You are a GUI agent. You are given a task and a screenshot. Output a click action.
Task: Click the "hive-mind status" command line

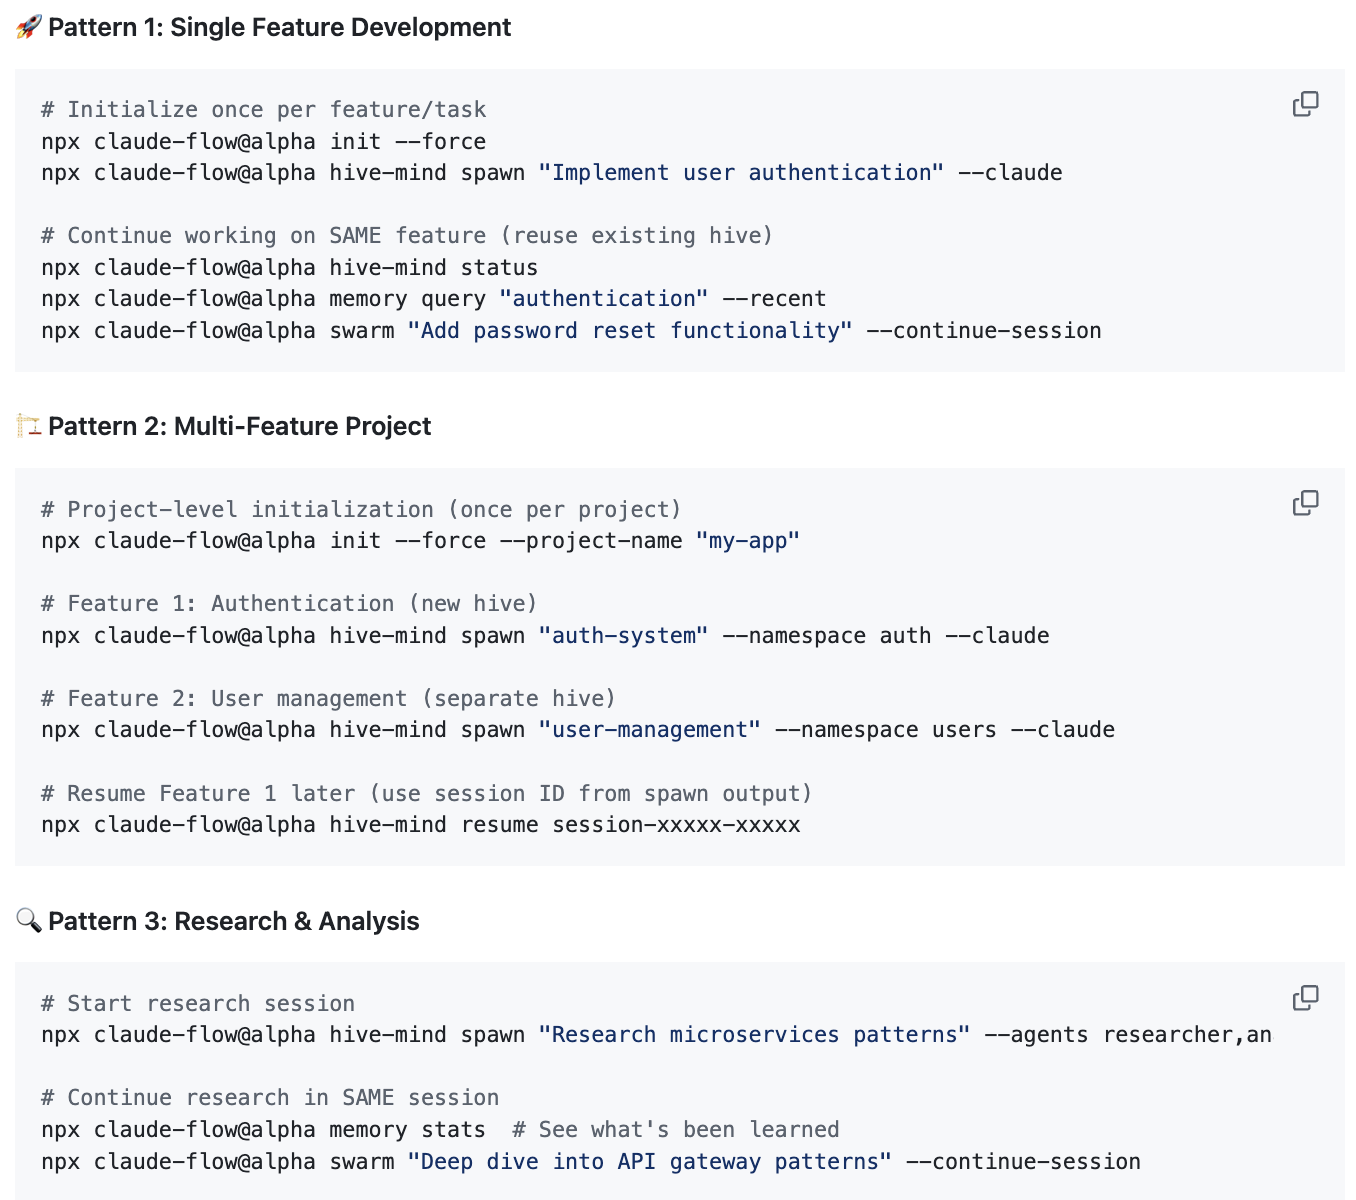[289, 268]
